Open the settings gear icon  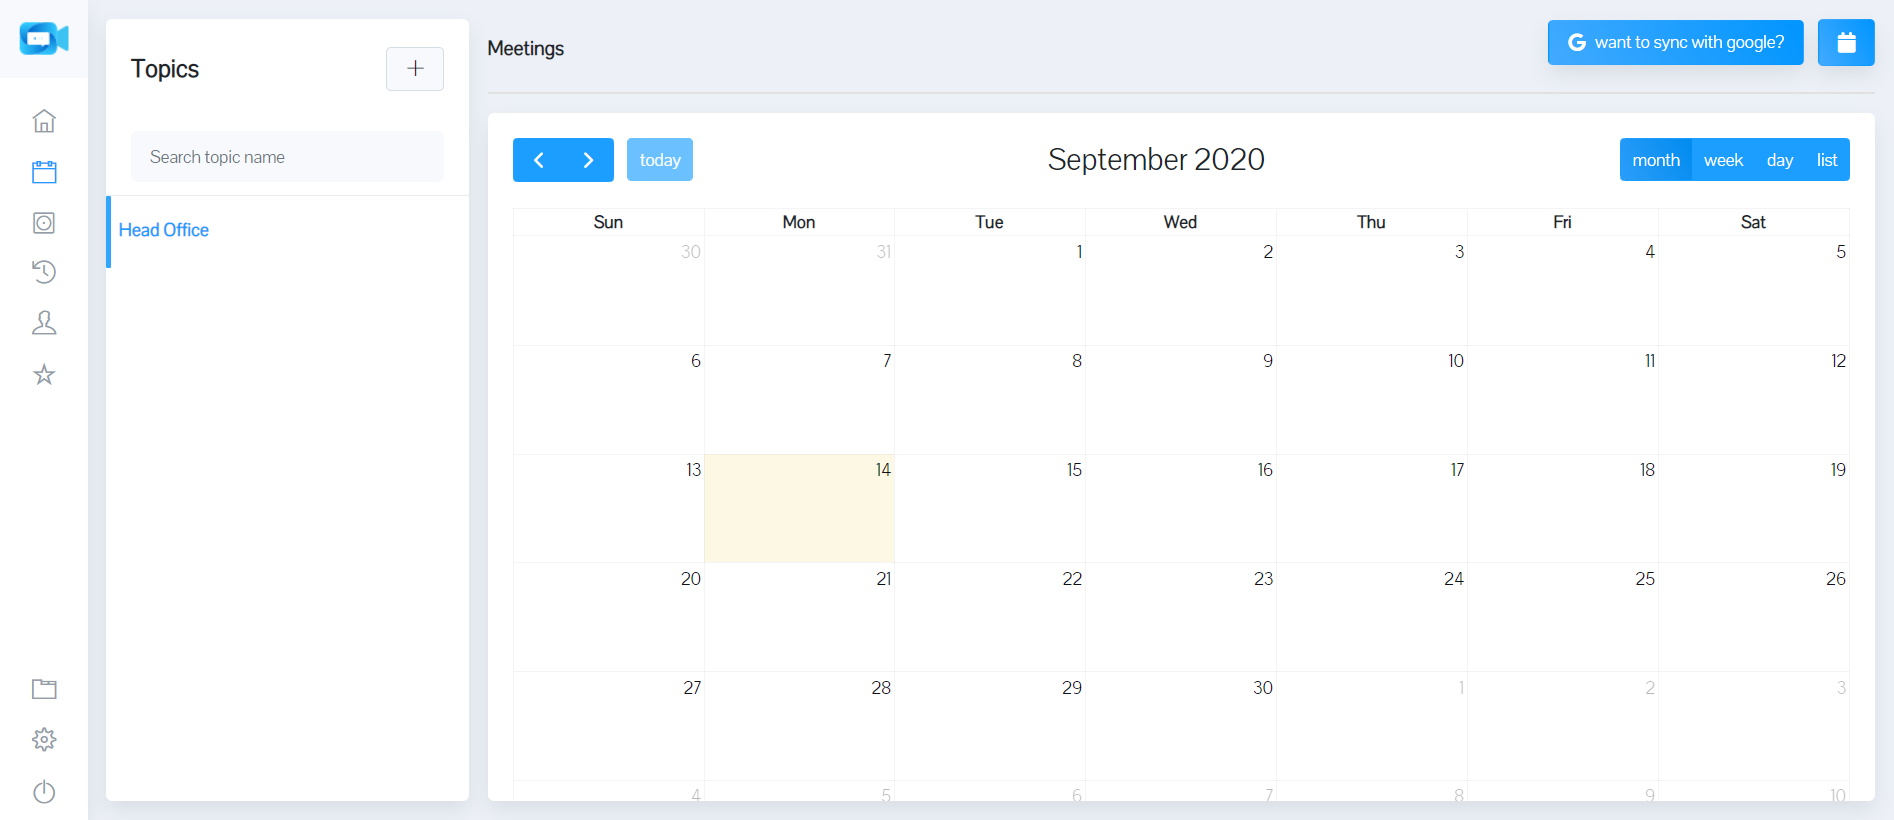pyautogui.click(x=44, y=740)
